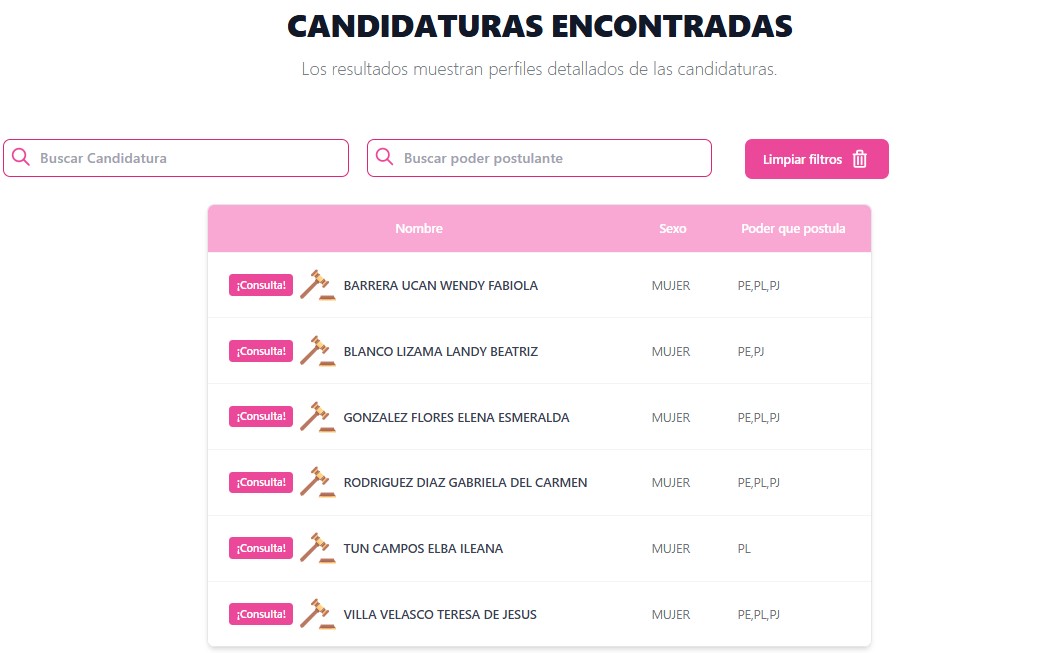Focus the Buscar Candidatura search field

[190, 158]
